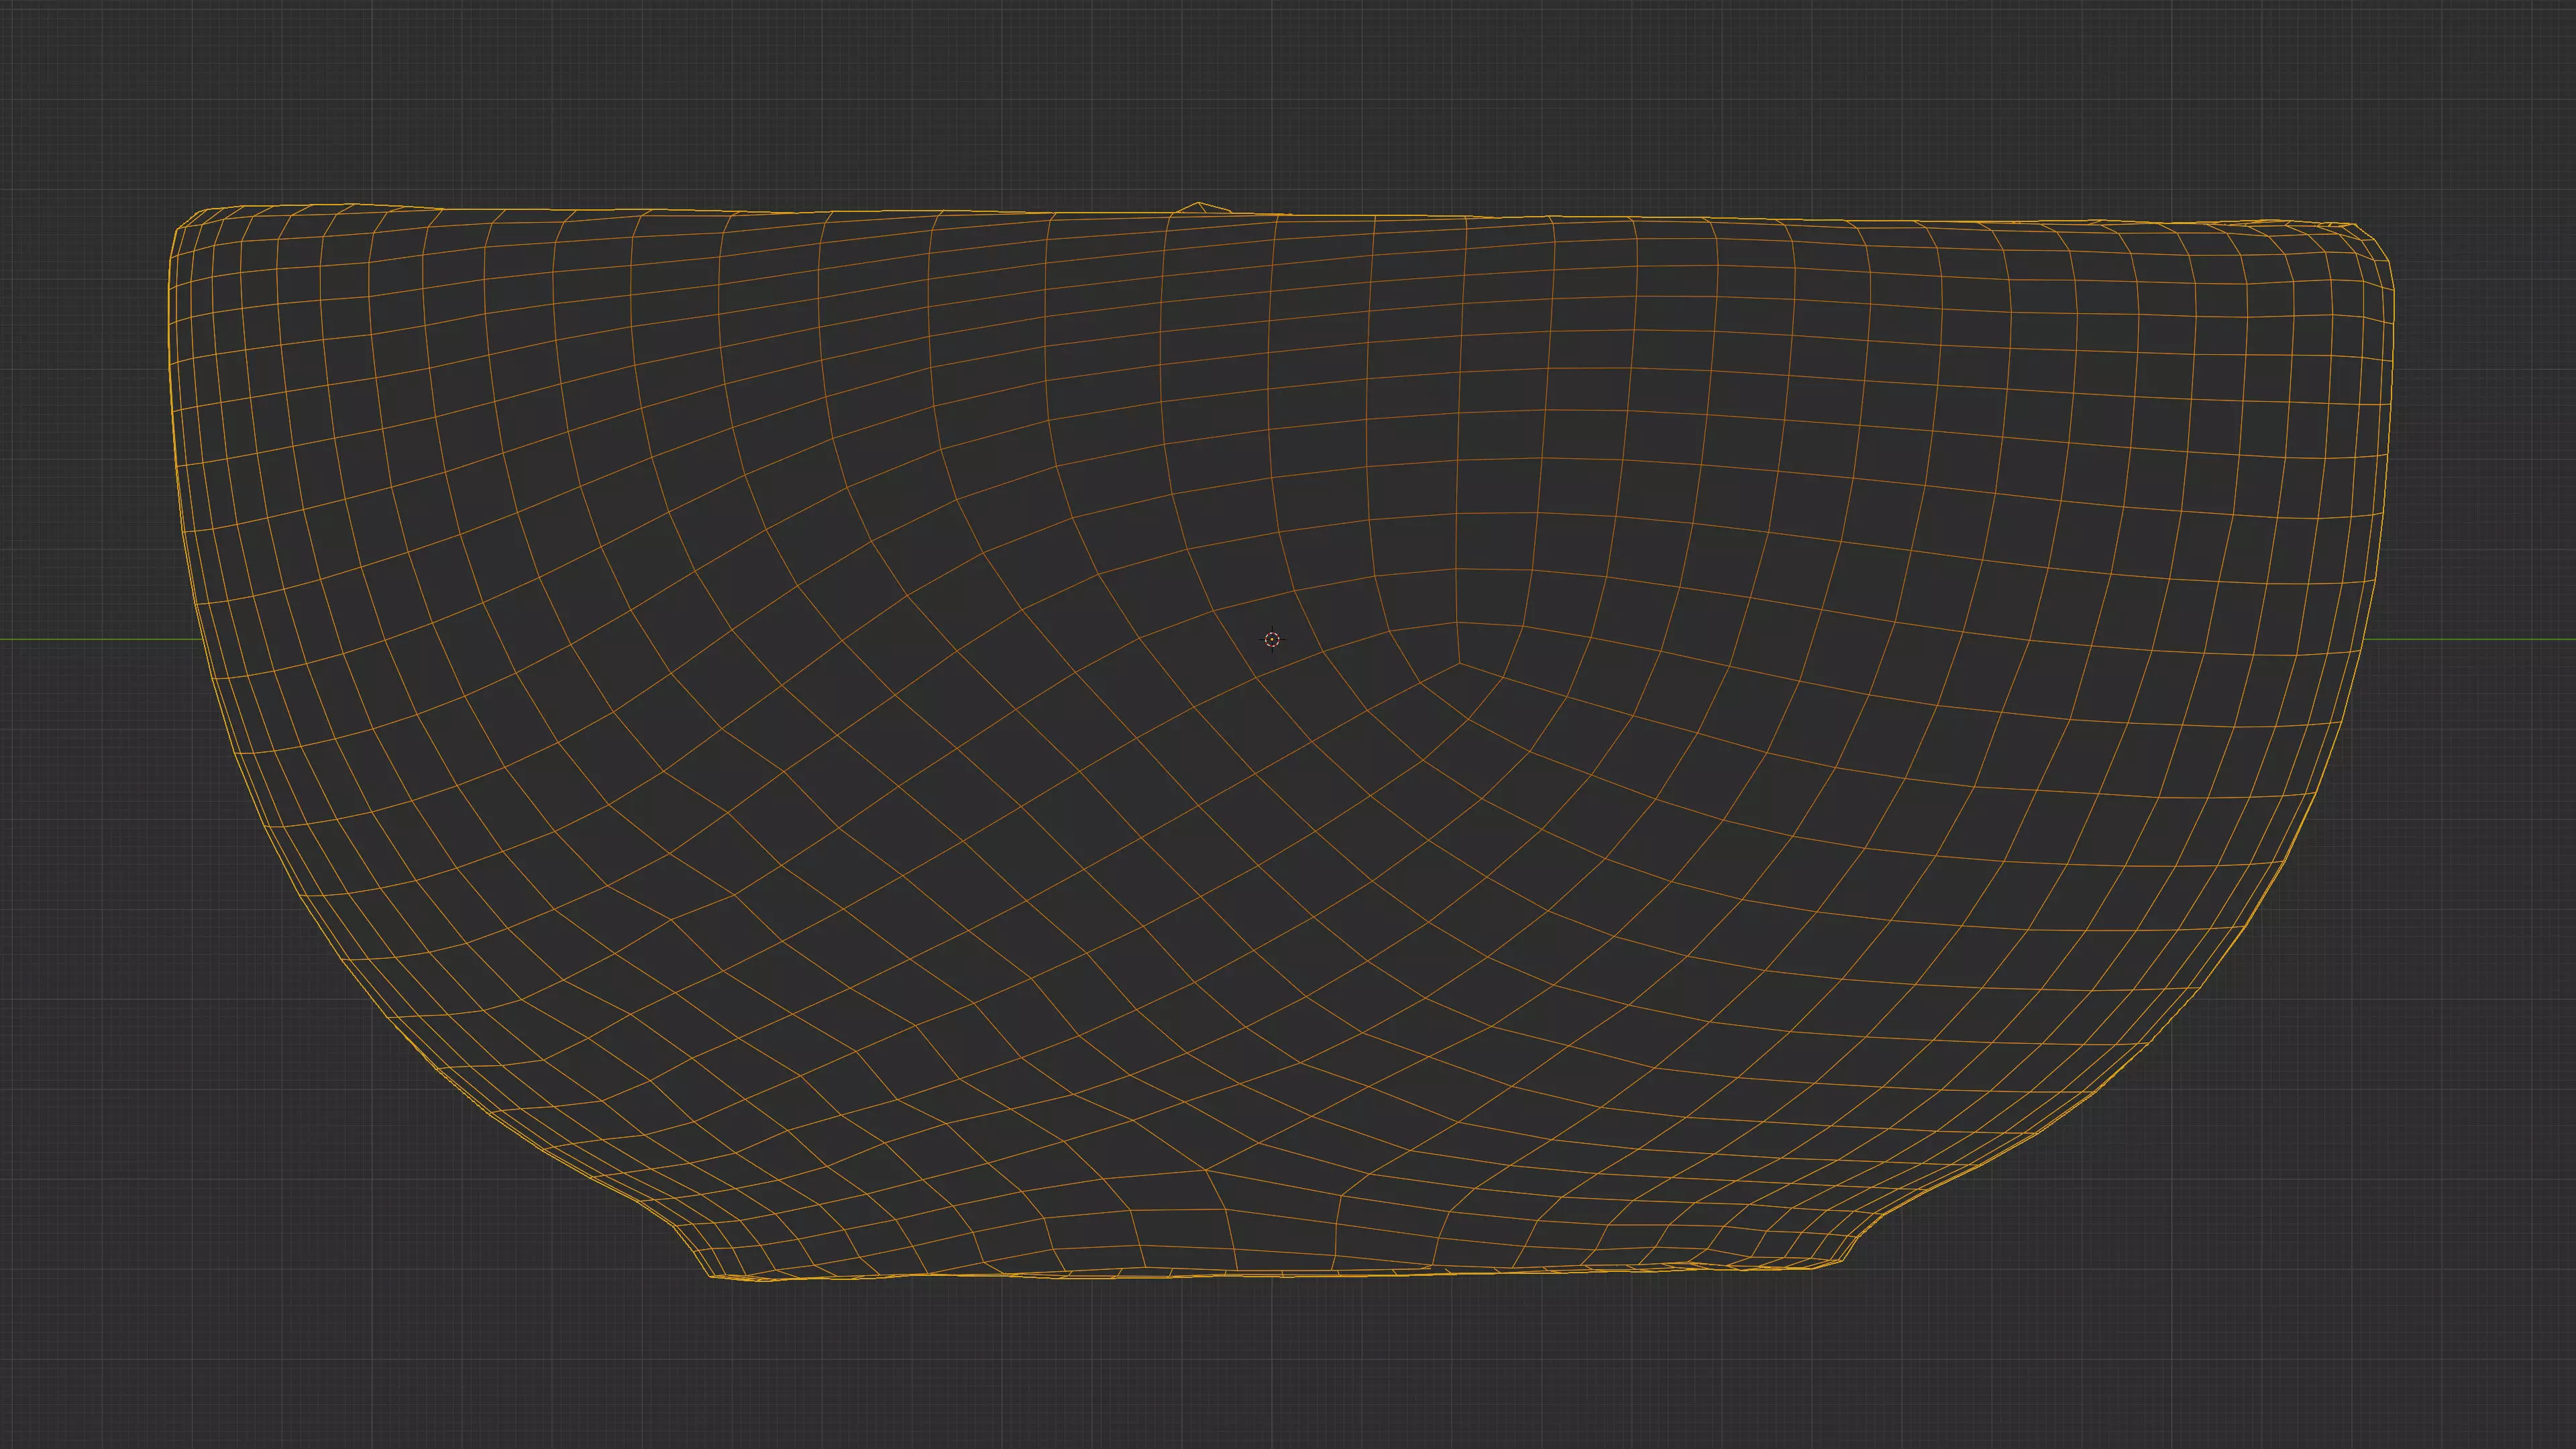Select the star pole vertex near bowl bottom
Viewport: 2576px width, 1449px height.
point(1206,1169)
